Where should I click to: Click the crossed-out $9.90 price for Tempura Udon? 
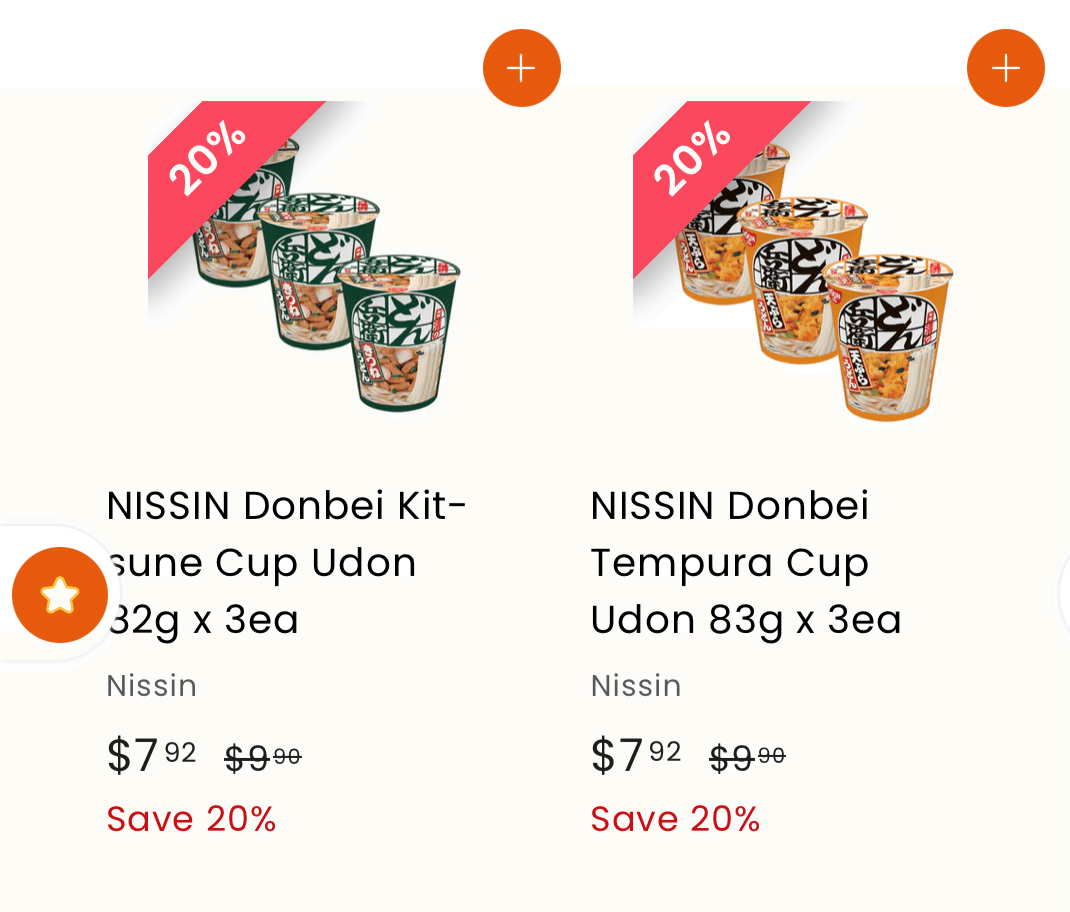pos(747,759)
